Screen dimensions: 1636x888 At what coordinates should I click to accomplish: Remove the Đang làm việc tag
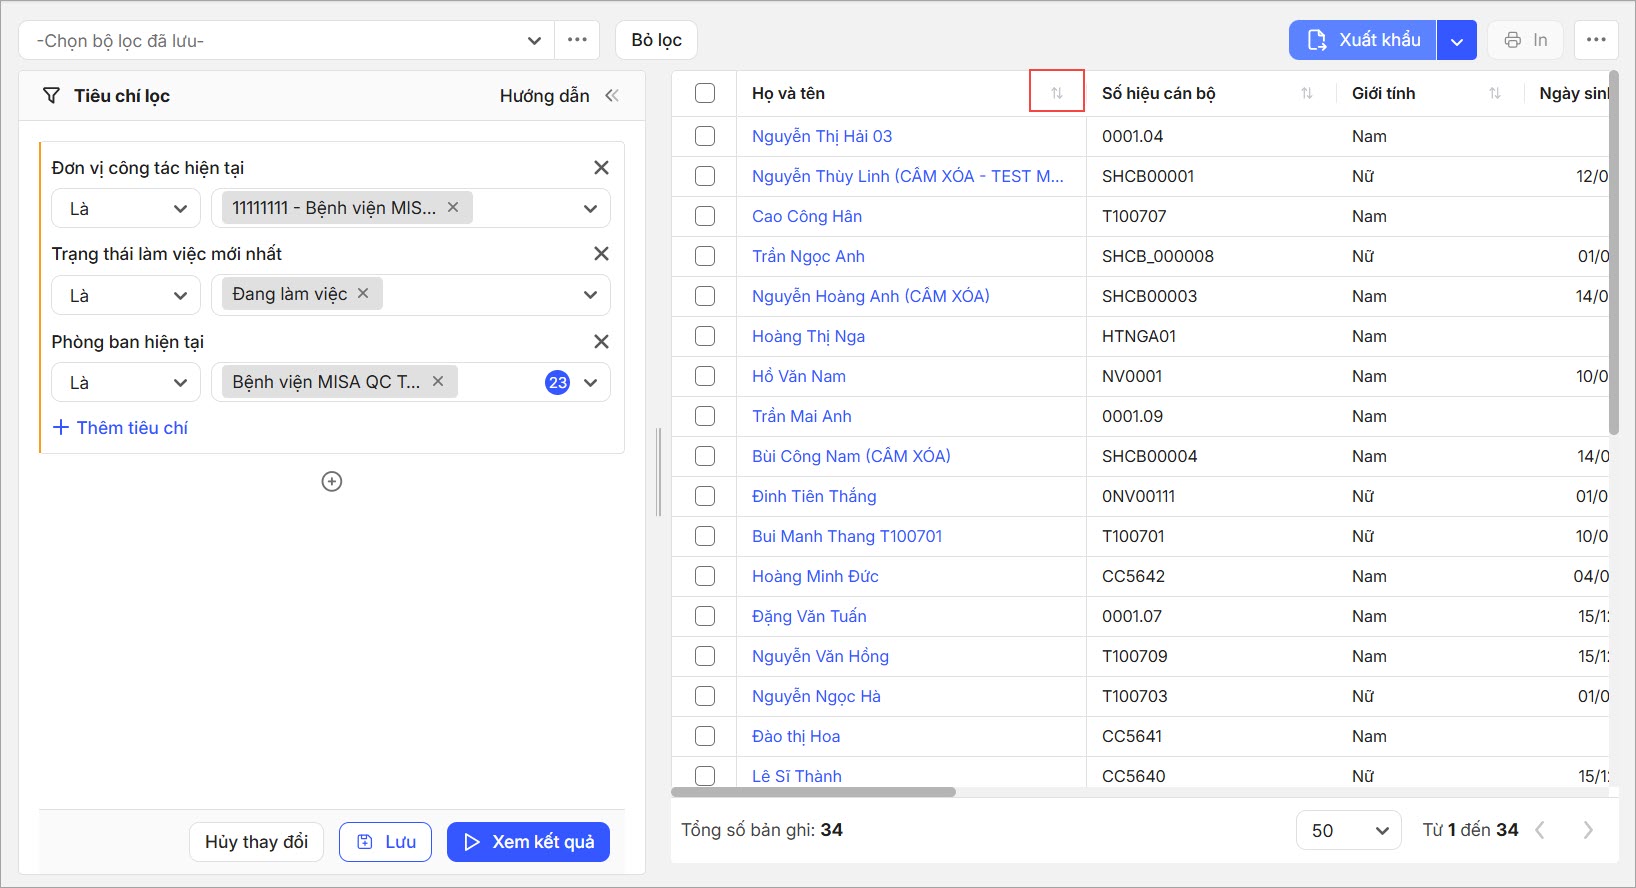pos(363,293)
